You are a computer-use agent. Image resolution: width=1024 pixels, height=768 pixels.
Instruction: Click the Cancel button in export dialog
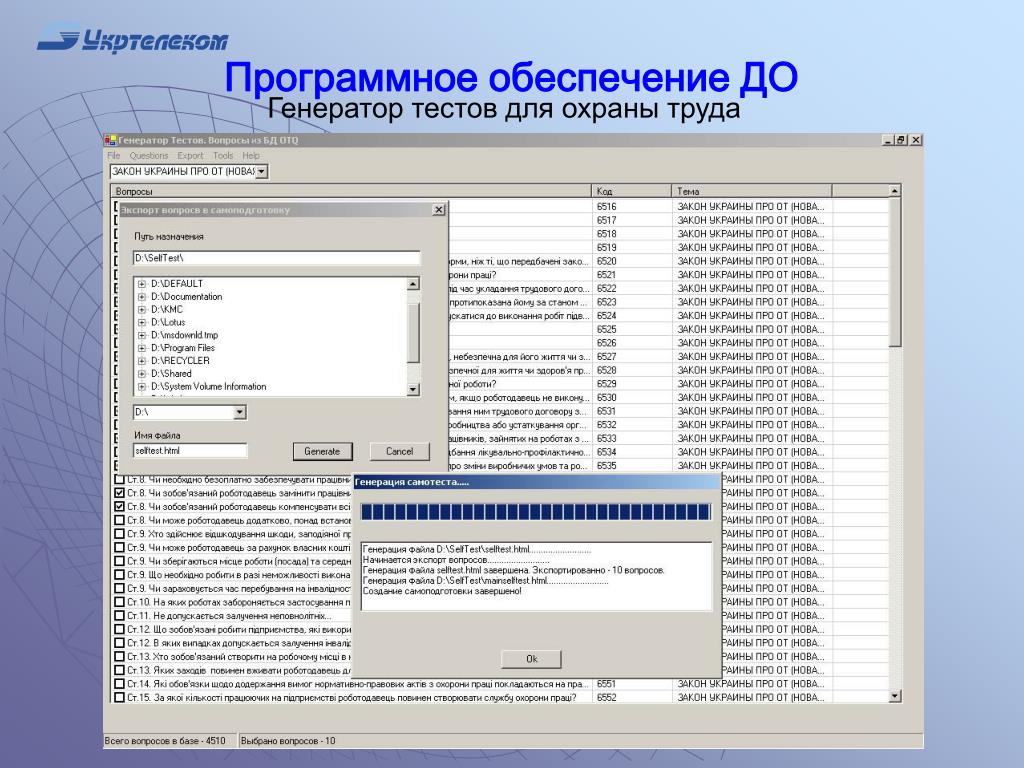399,451
